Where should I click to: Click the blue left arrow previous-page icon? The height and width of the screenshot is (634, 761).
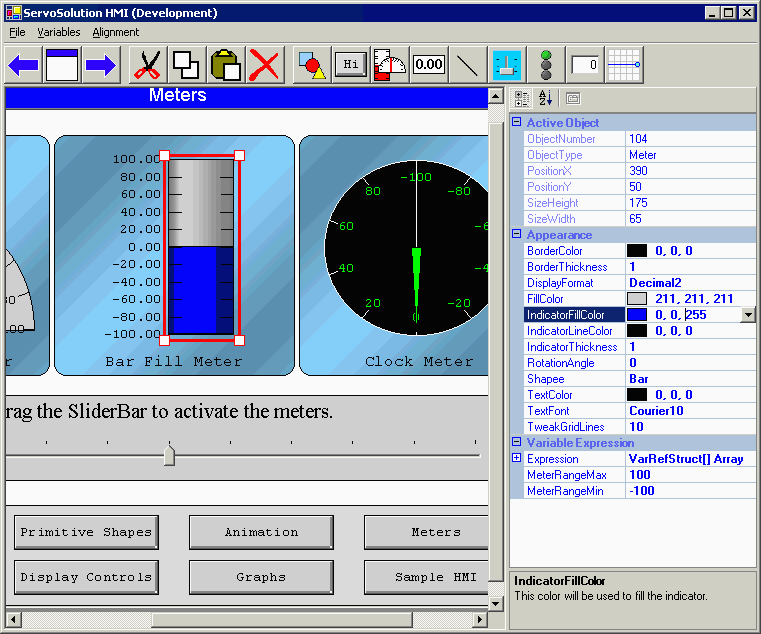tap(23, 65)
